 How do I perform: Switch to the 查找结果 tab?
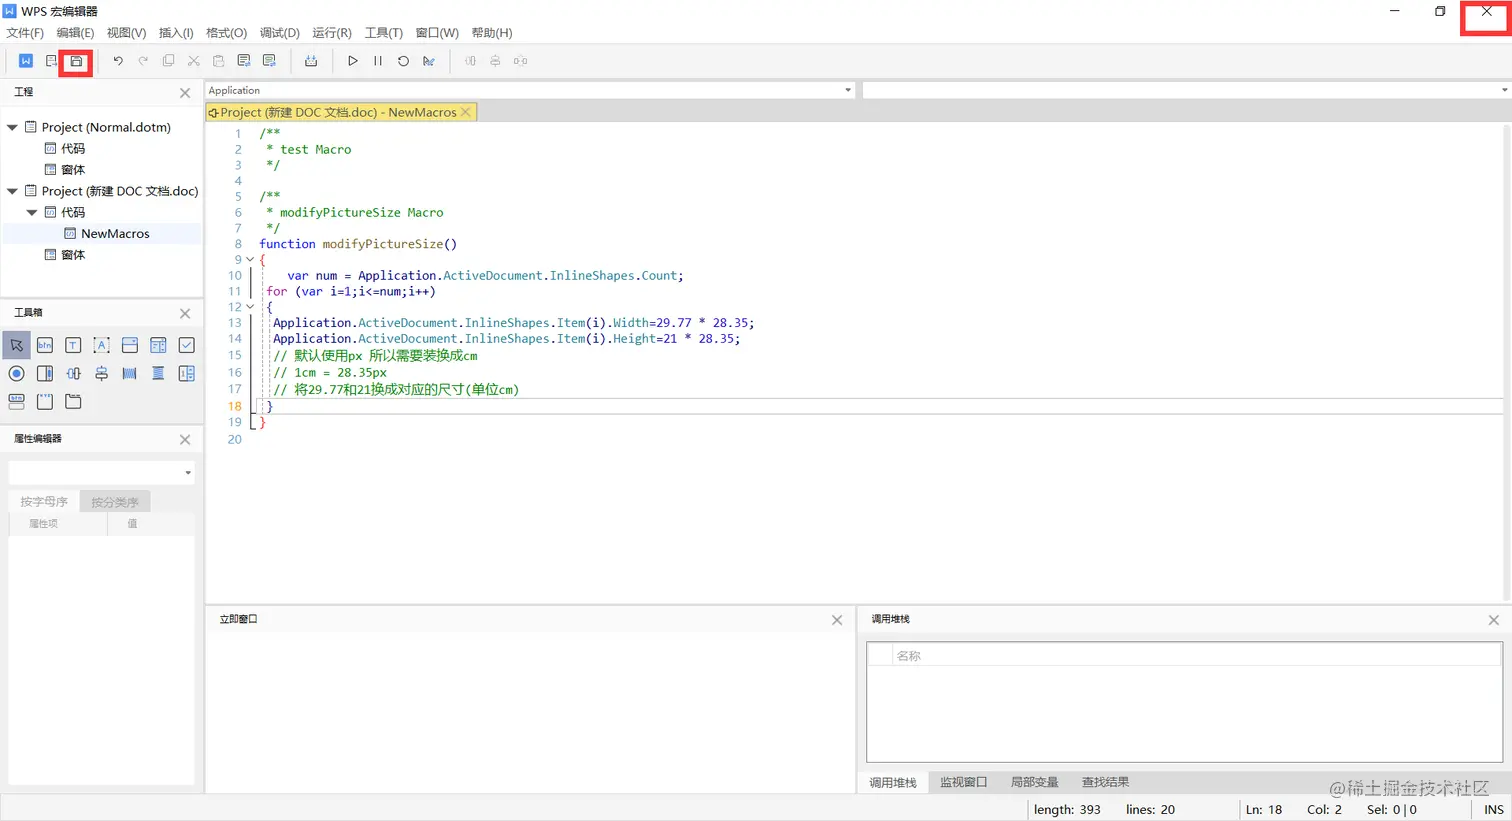click(1105, 782)
